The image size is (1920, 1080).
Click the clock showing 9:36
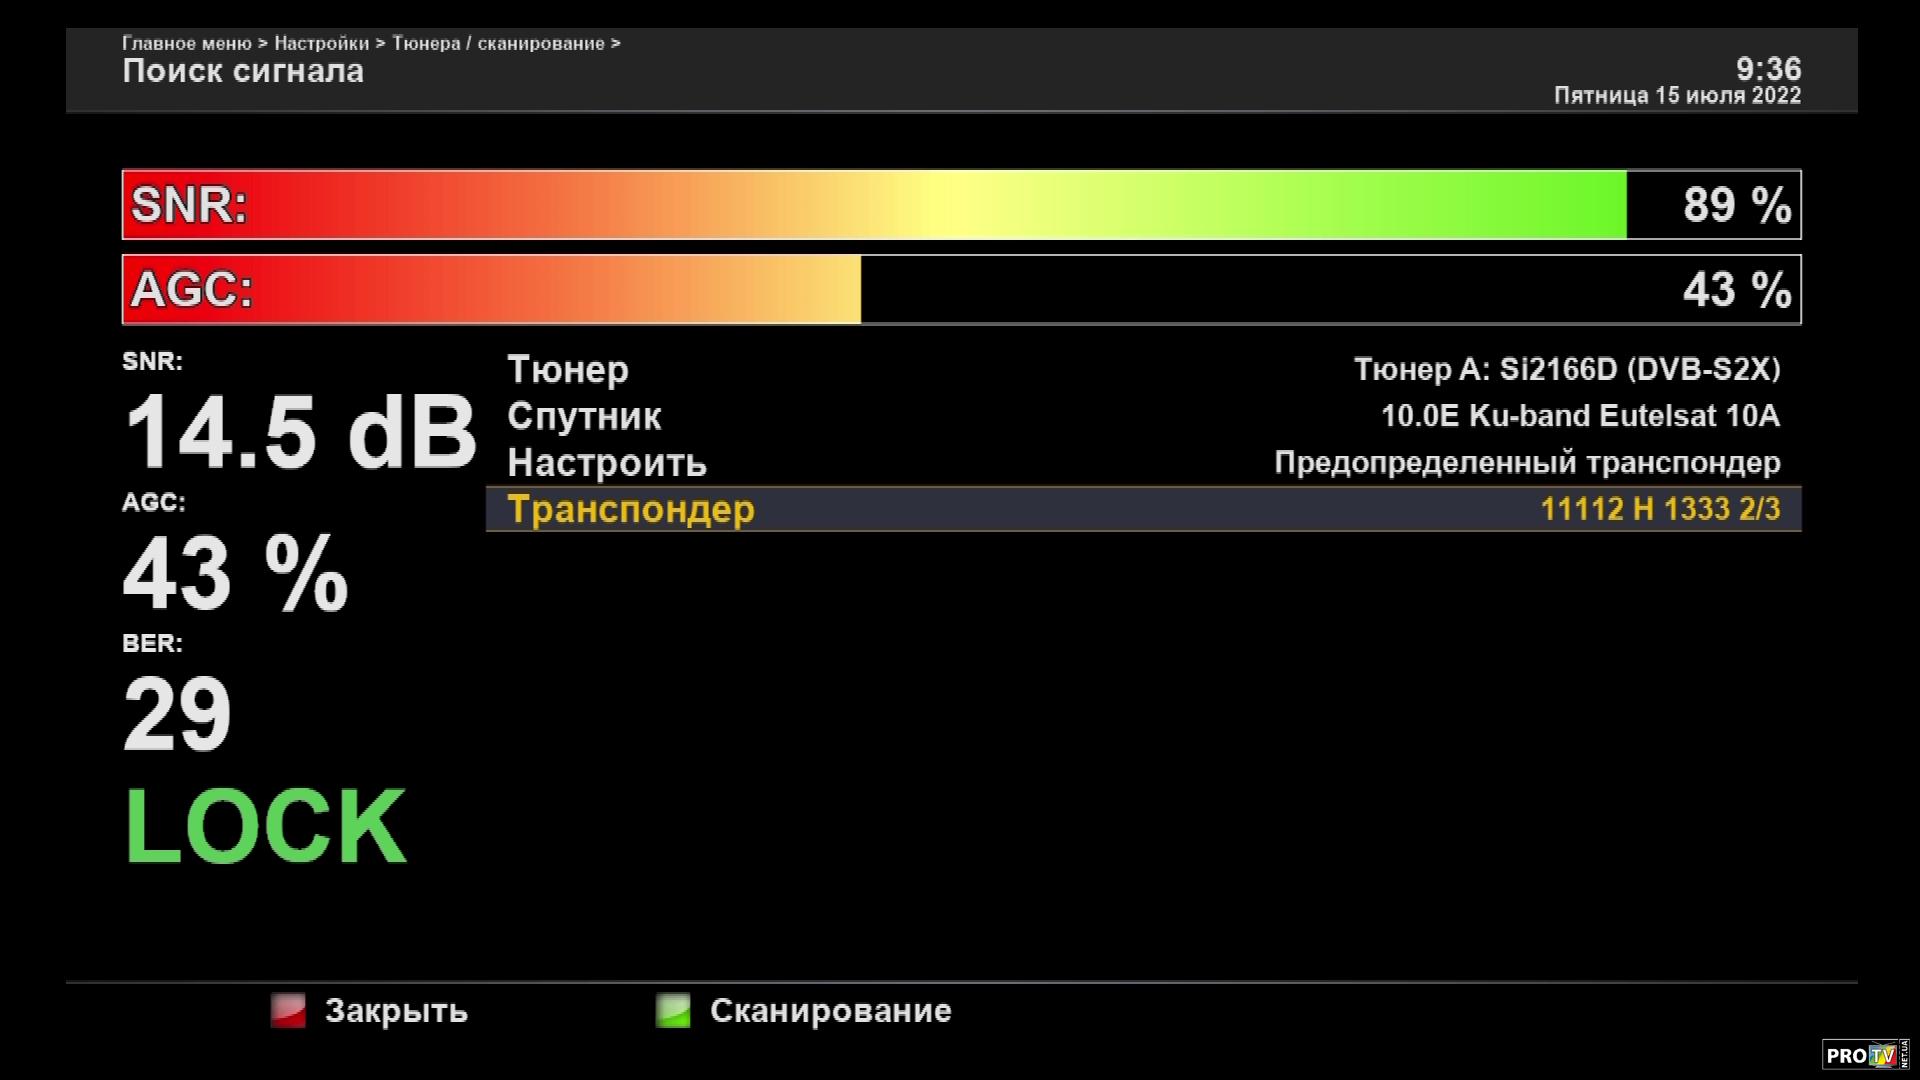[1768, 69]
